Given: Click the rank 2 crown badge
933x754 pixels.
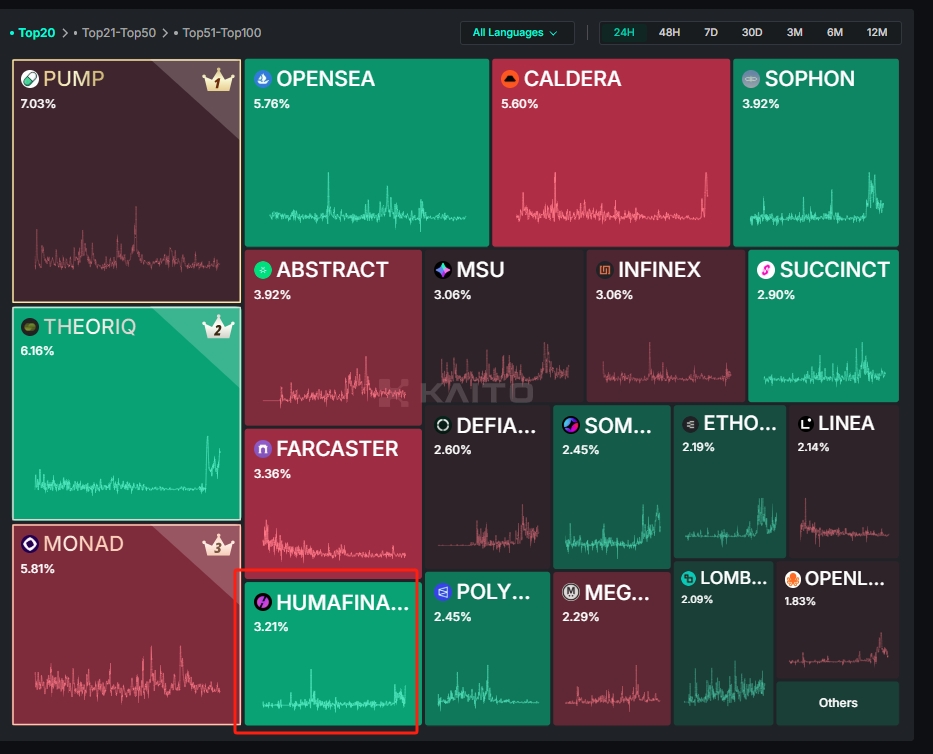Looking at the screenshot, I should (218, 327).
